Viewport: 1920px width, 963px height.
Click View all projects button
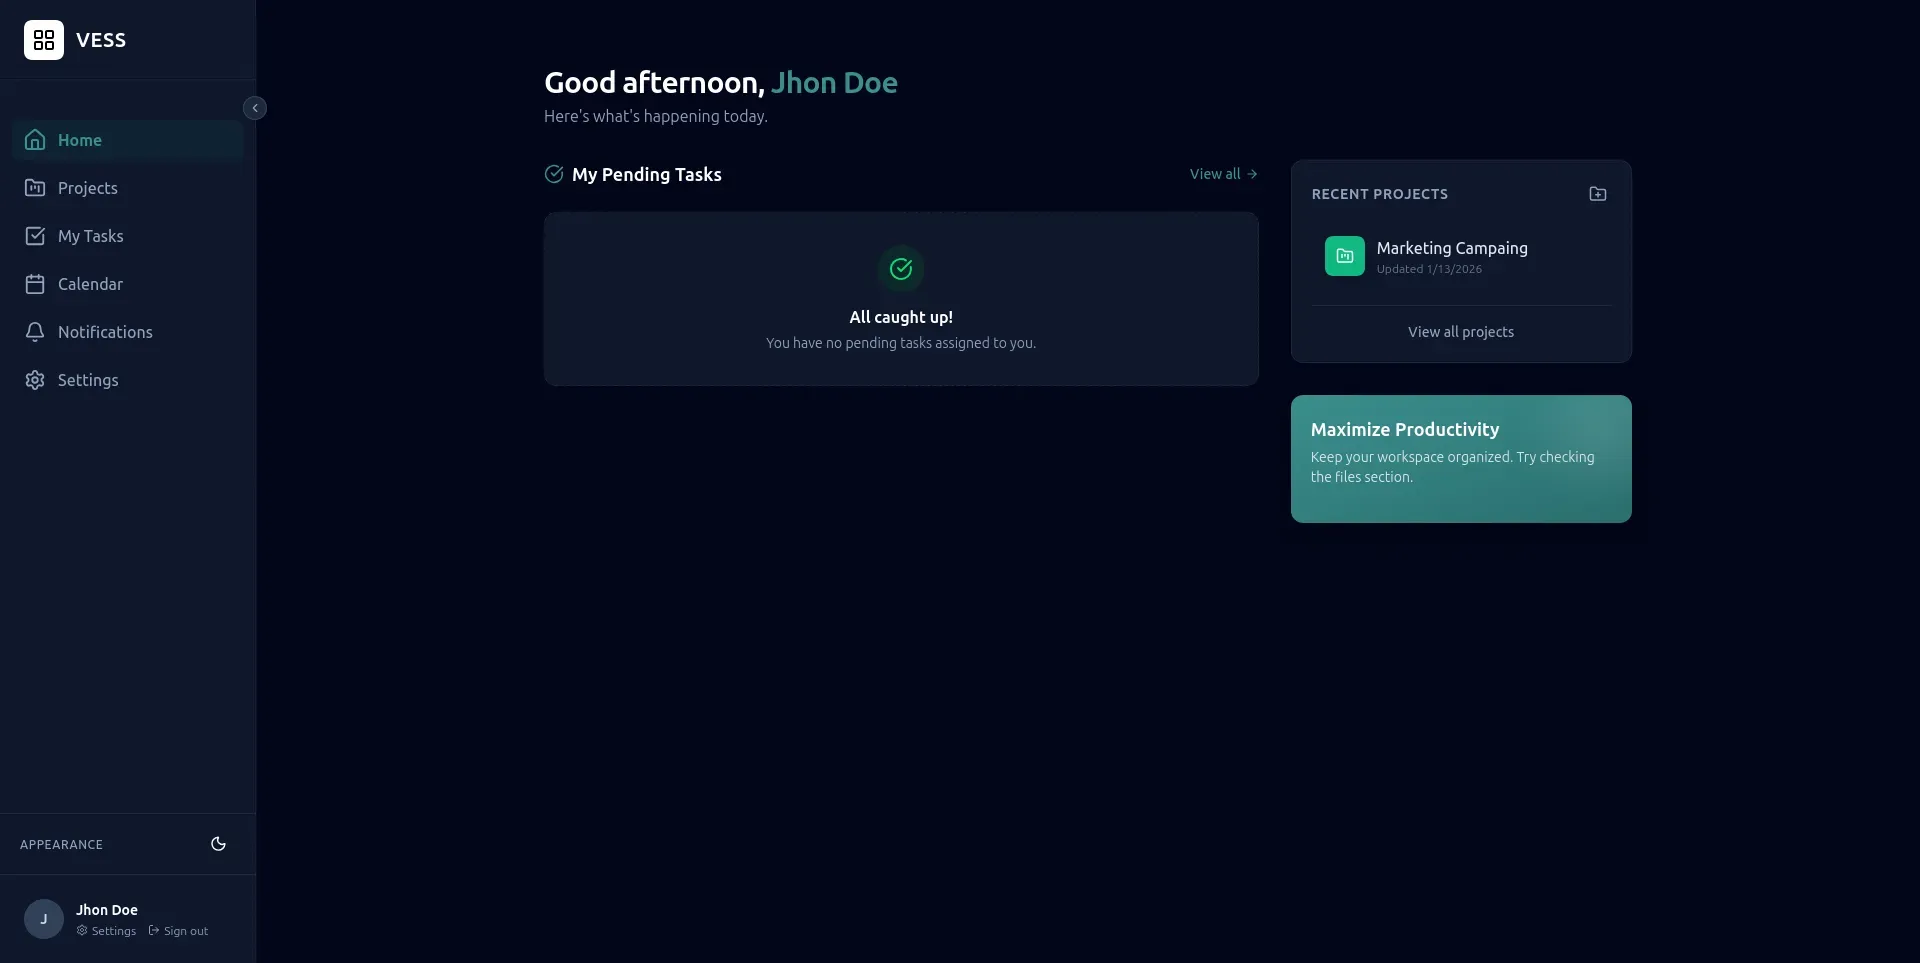click(1460, 332)
